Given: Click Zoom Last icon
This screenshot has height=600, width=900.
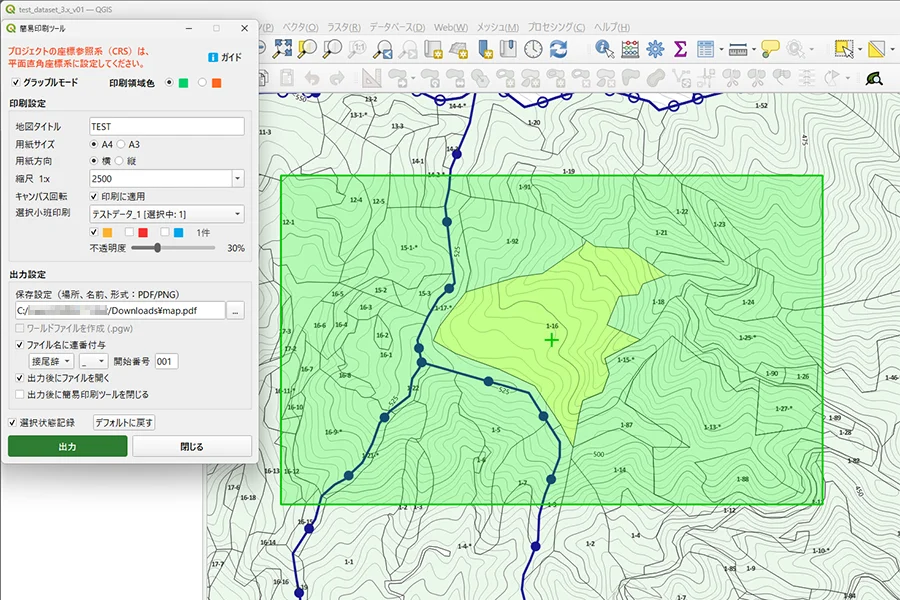Looking at the screenshot, I should [383, 50].
